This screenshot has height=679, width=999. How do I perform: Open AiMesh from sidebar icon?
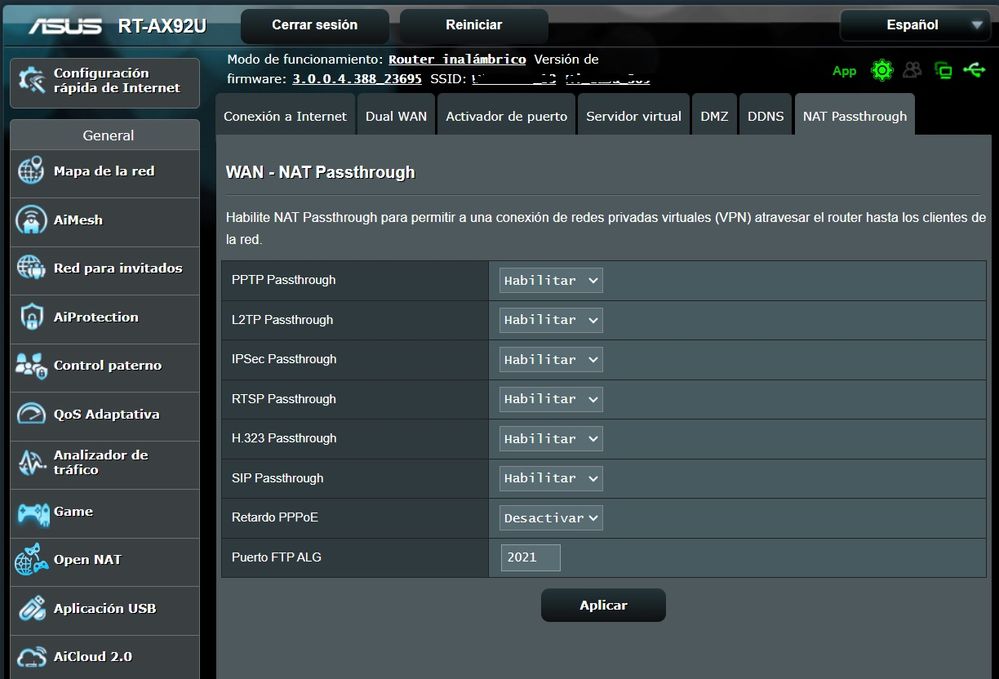click(x=31, y=220)
